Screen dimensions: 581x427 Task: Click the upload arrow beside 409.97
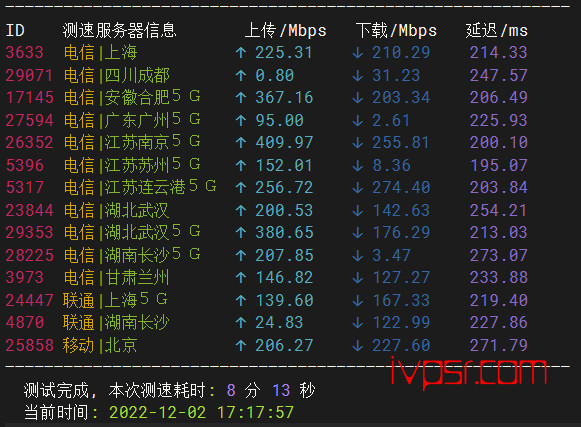tap(241, 142)
